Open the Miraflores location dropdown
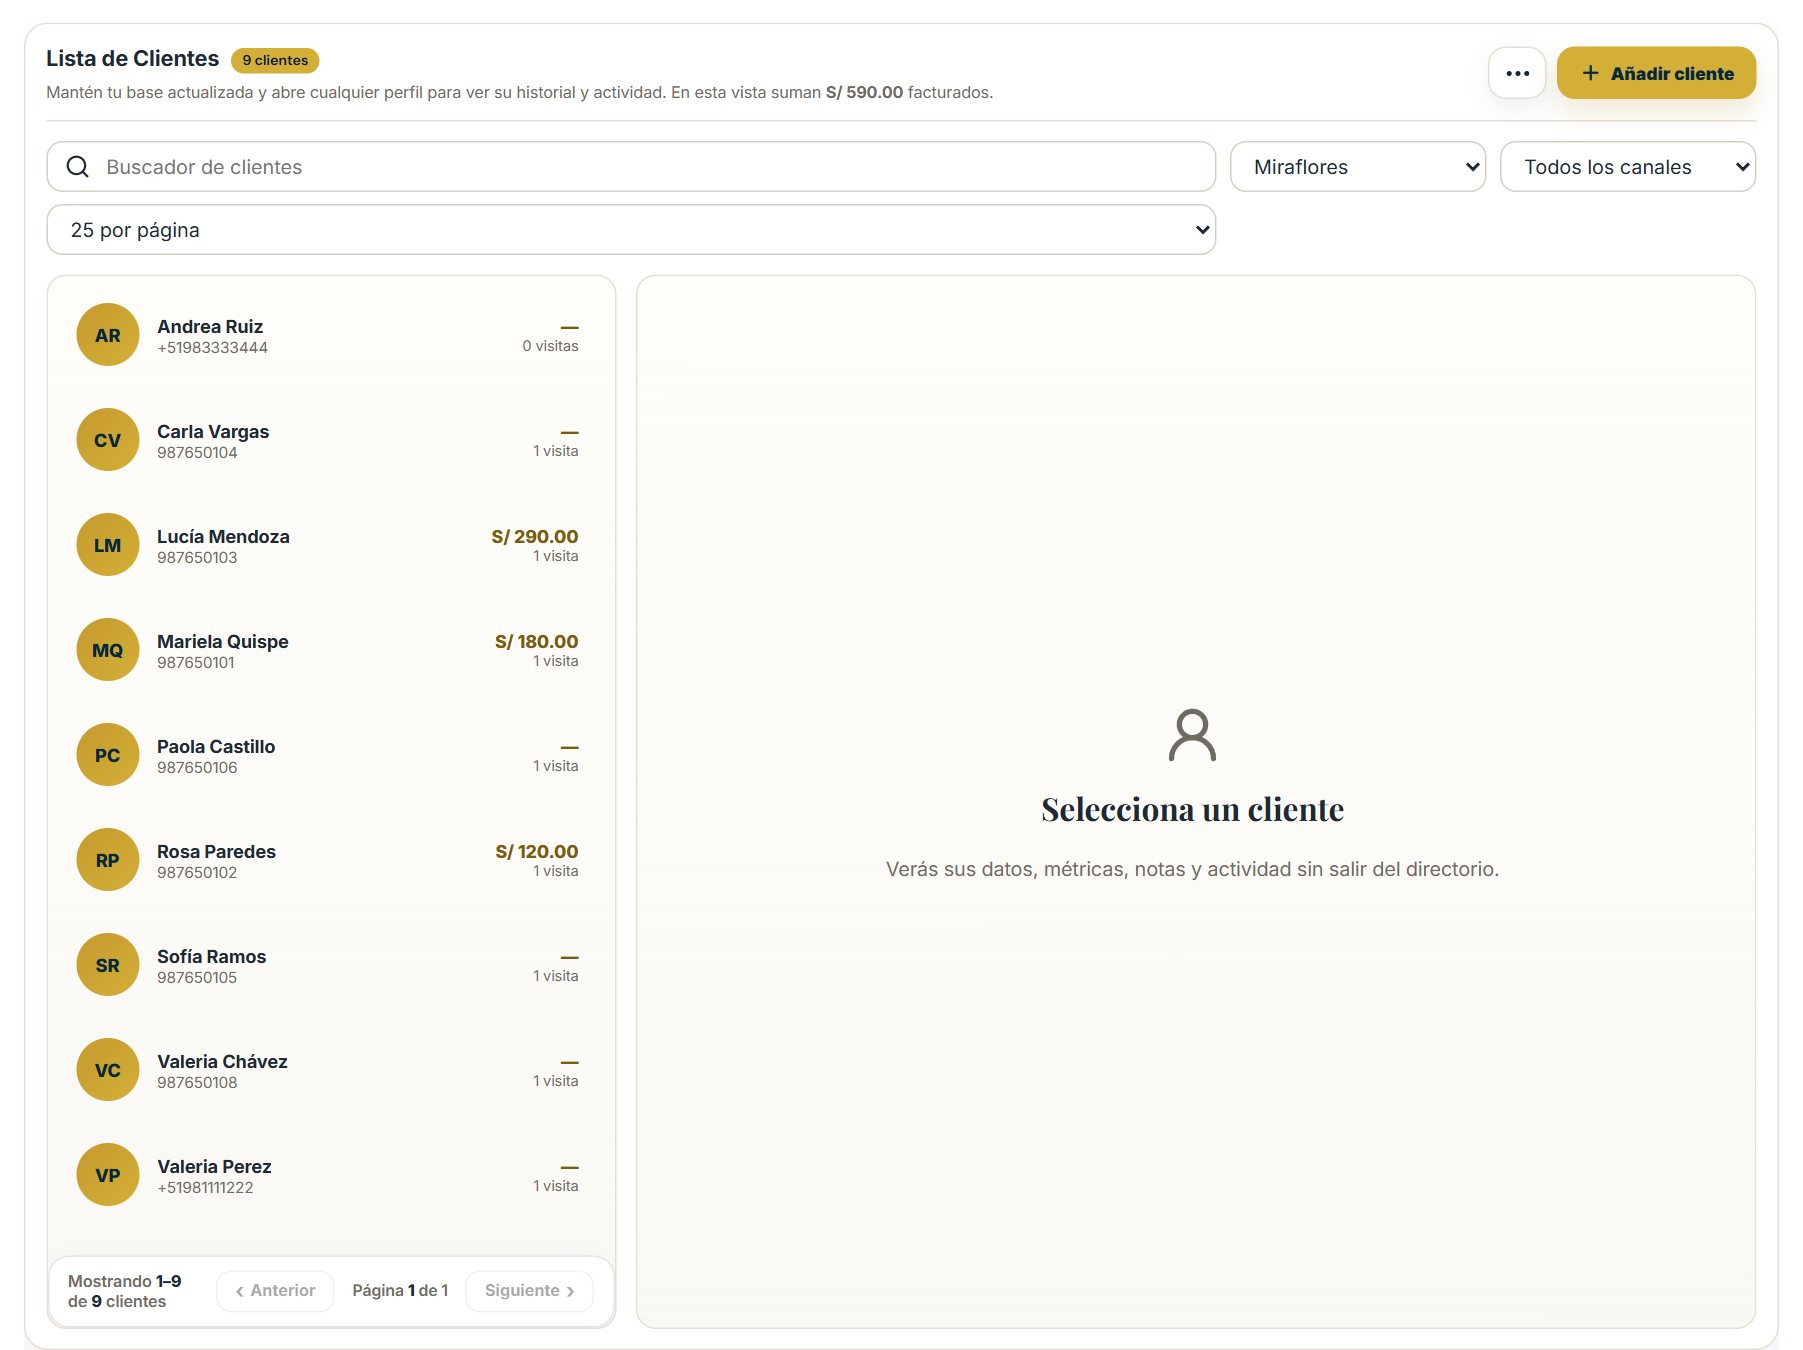Viewport: 1803px width, 1350px height. 1357,167
